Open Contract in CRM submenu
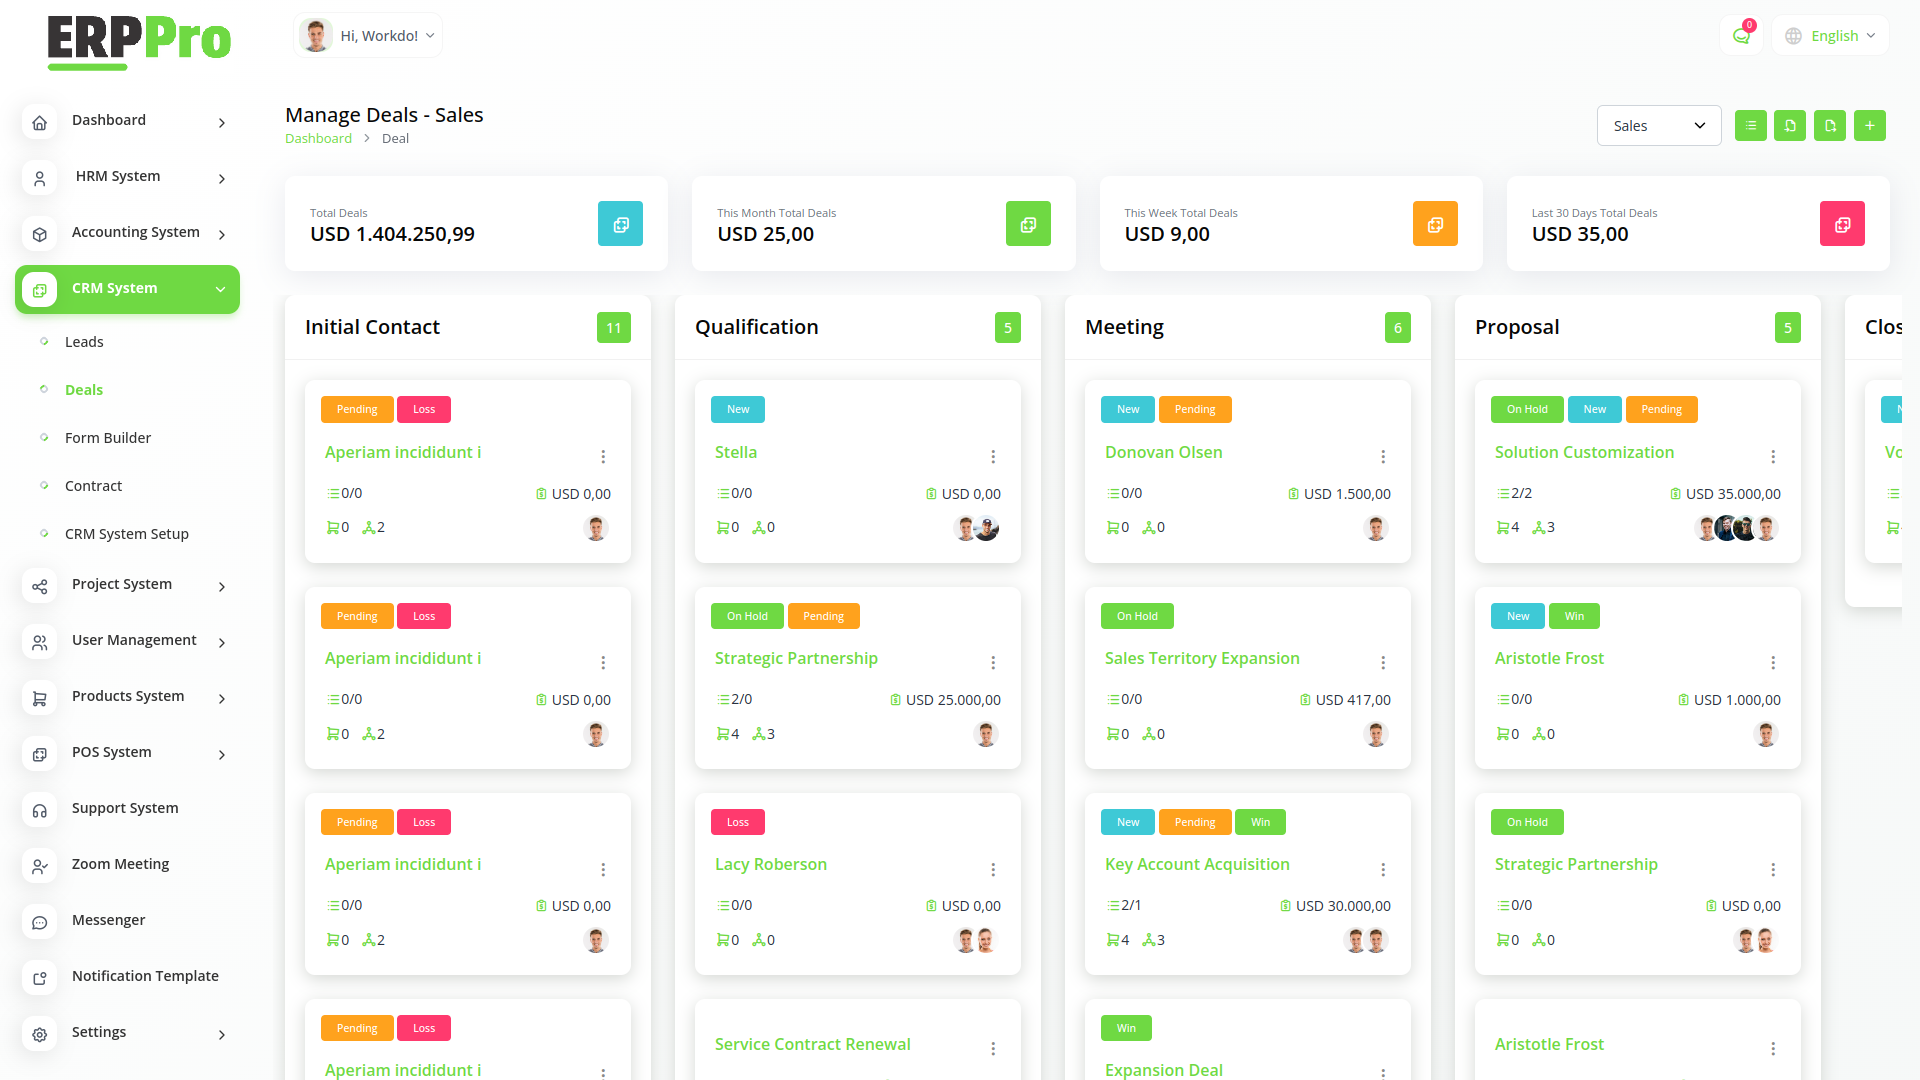The image size is (1920, 1080). [93, 486]
